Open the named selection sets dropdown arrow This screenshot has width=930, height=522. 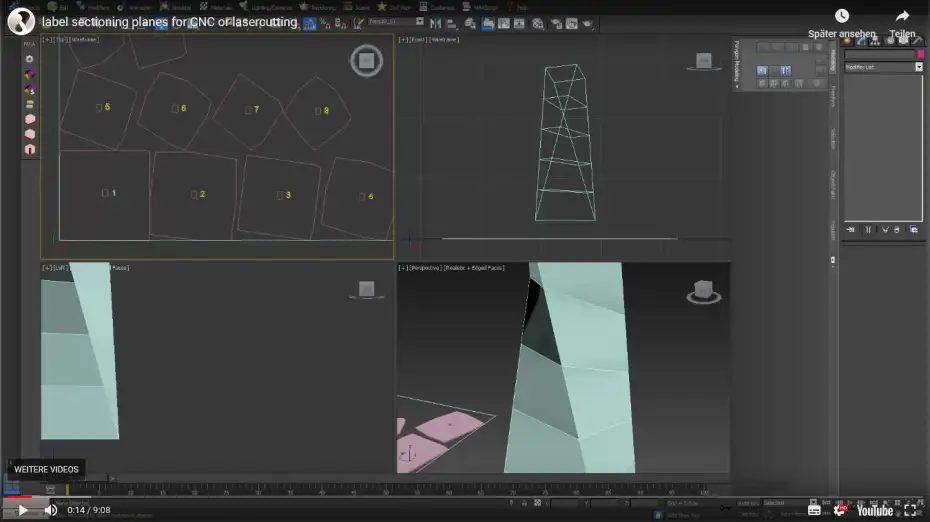coord(420,21)
